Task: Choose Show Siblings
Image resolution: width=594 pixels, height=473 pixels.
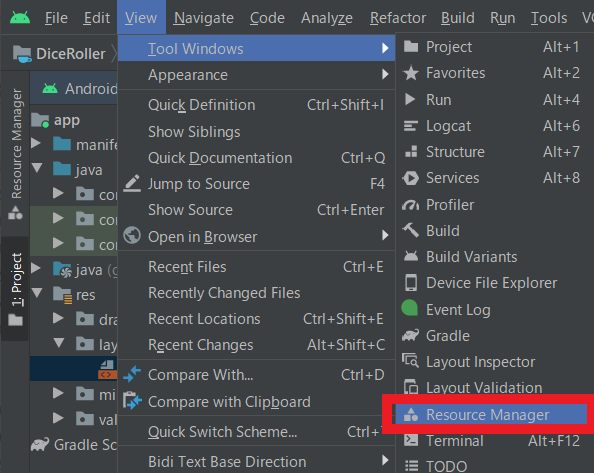Action: pos(256,132)
